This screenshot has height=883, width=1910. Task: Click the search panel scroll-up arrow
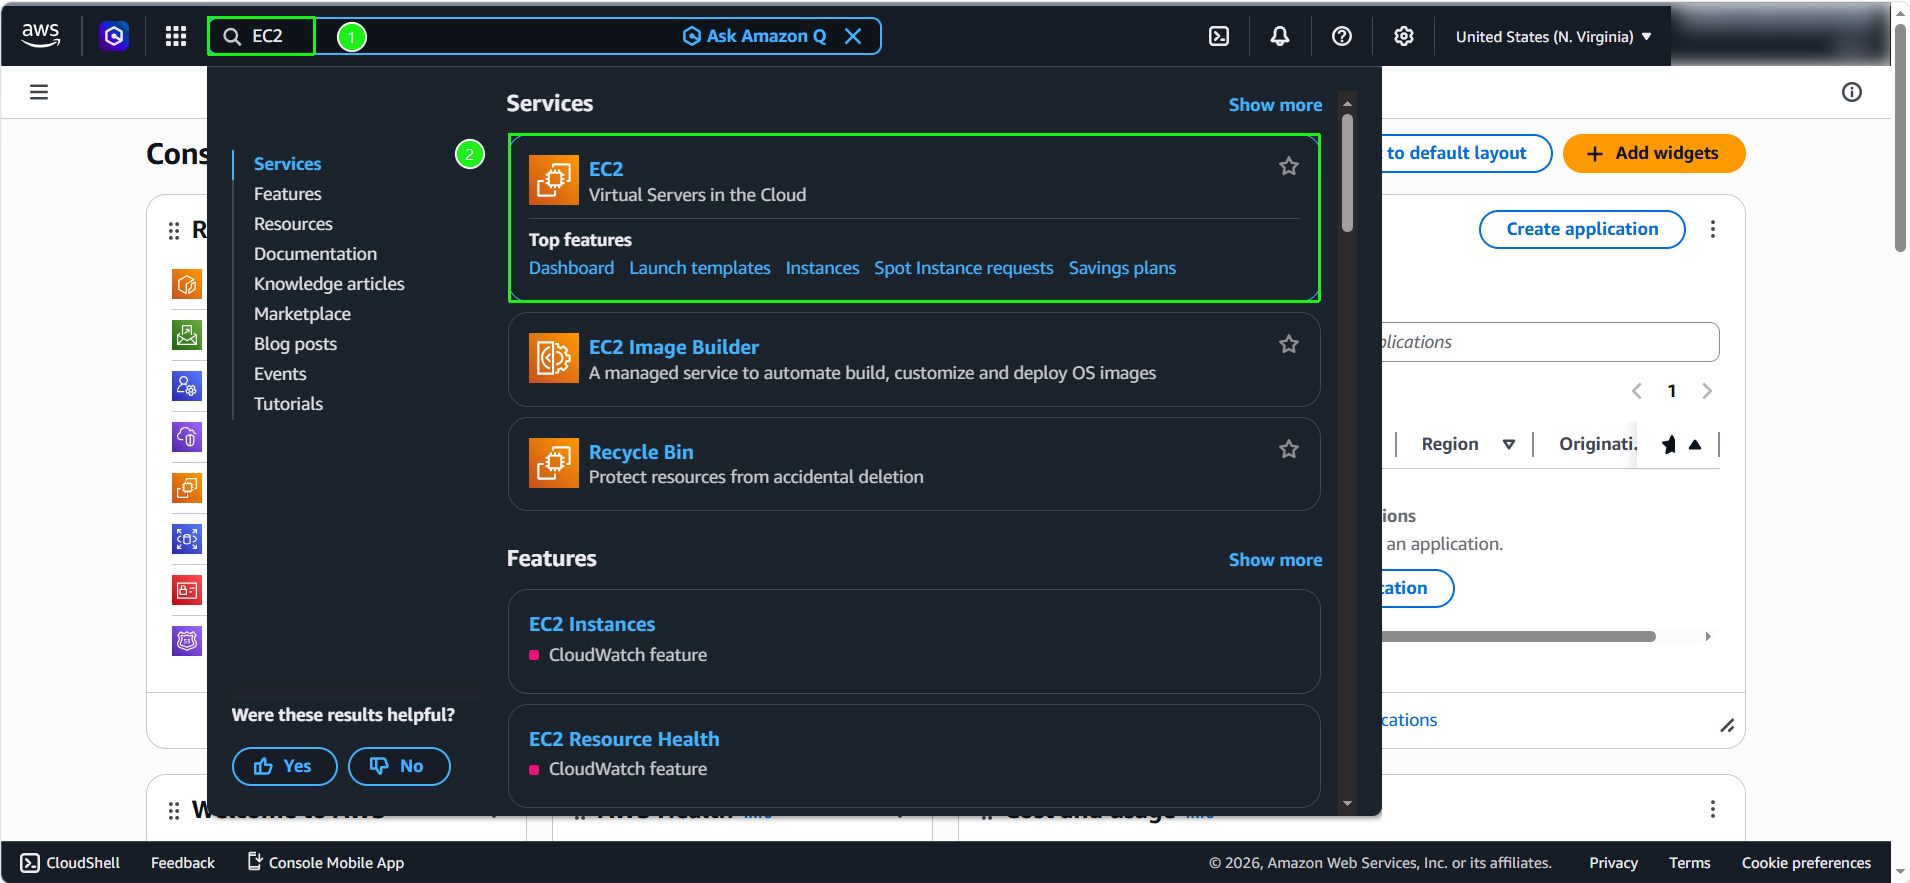tap(1347, 103)
